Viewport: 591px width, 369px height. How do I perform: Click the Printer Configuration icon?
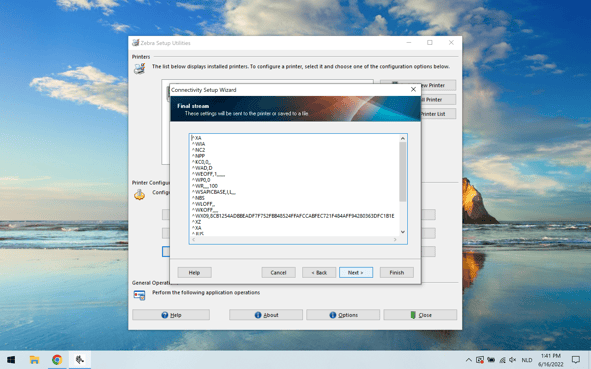139,194
